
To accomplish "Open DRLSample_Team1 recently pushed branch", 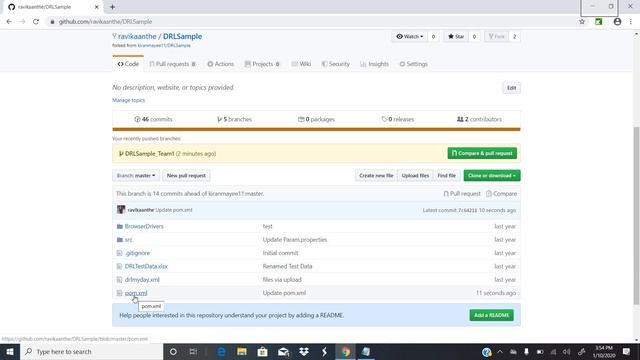I will click(x=149, y=153).
